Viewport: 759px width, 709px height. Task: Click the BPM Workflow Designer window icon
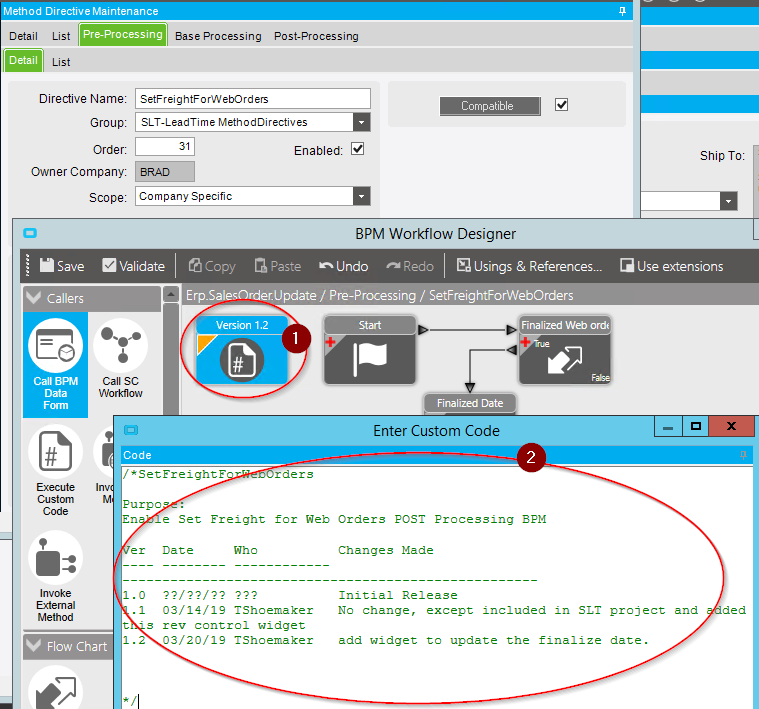30,233
